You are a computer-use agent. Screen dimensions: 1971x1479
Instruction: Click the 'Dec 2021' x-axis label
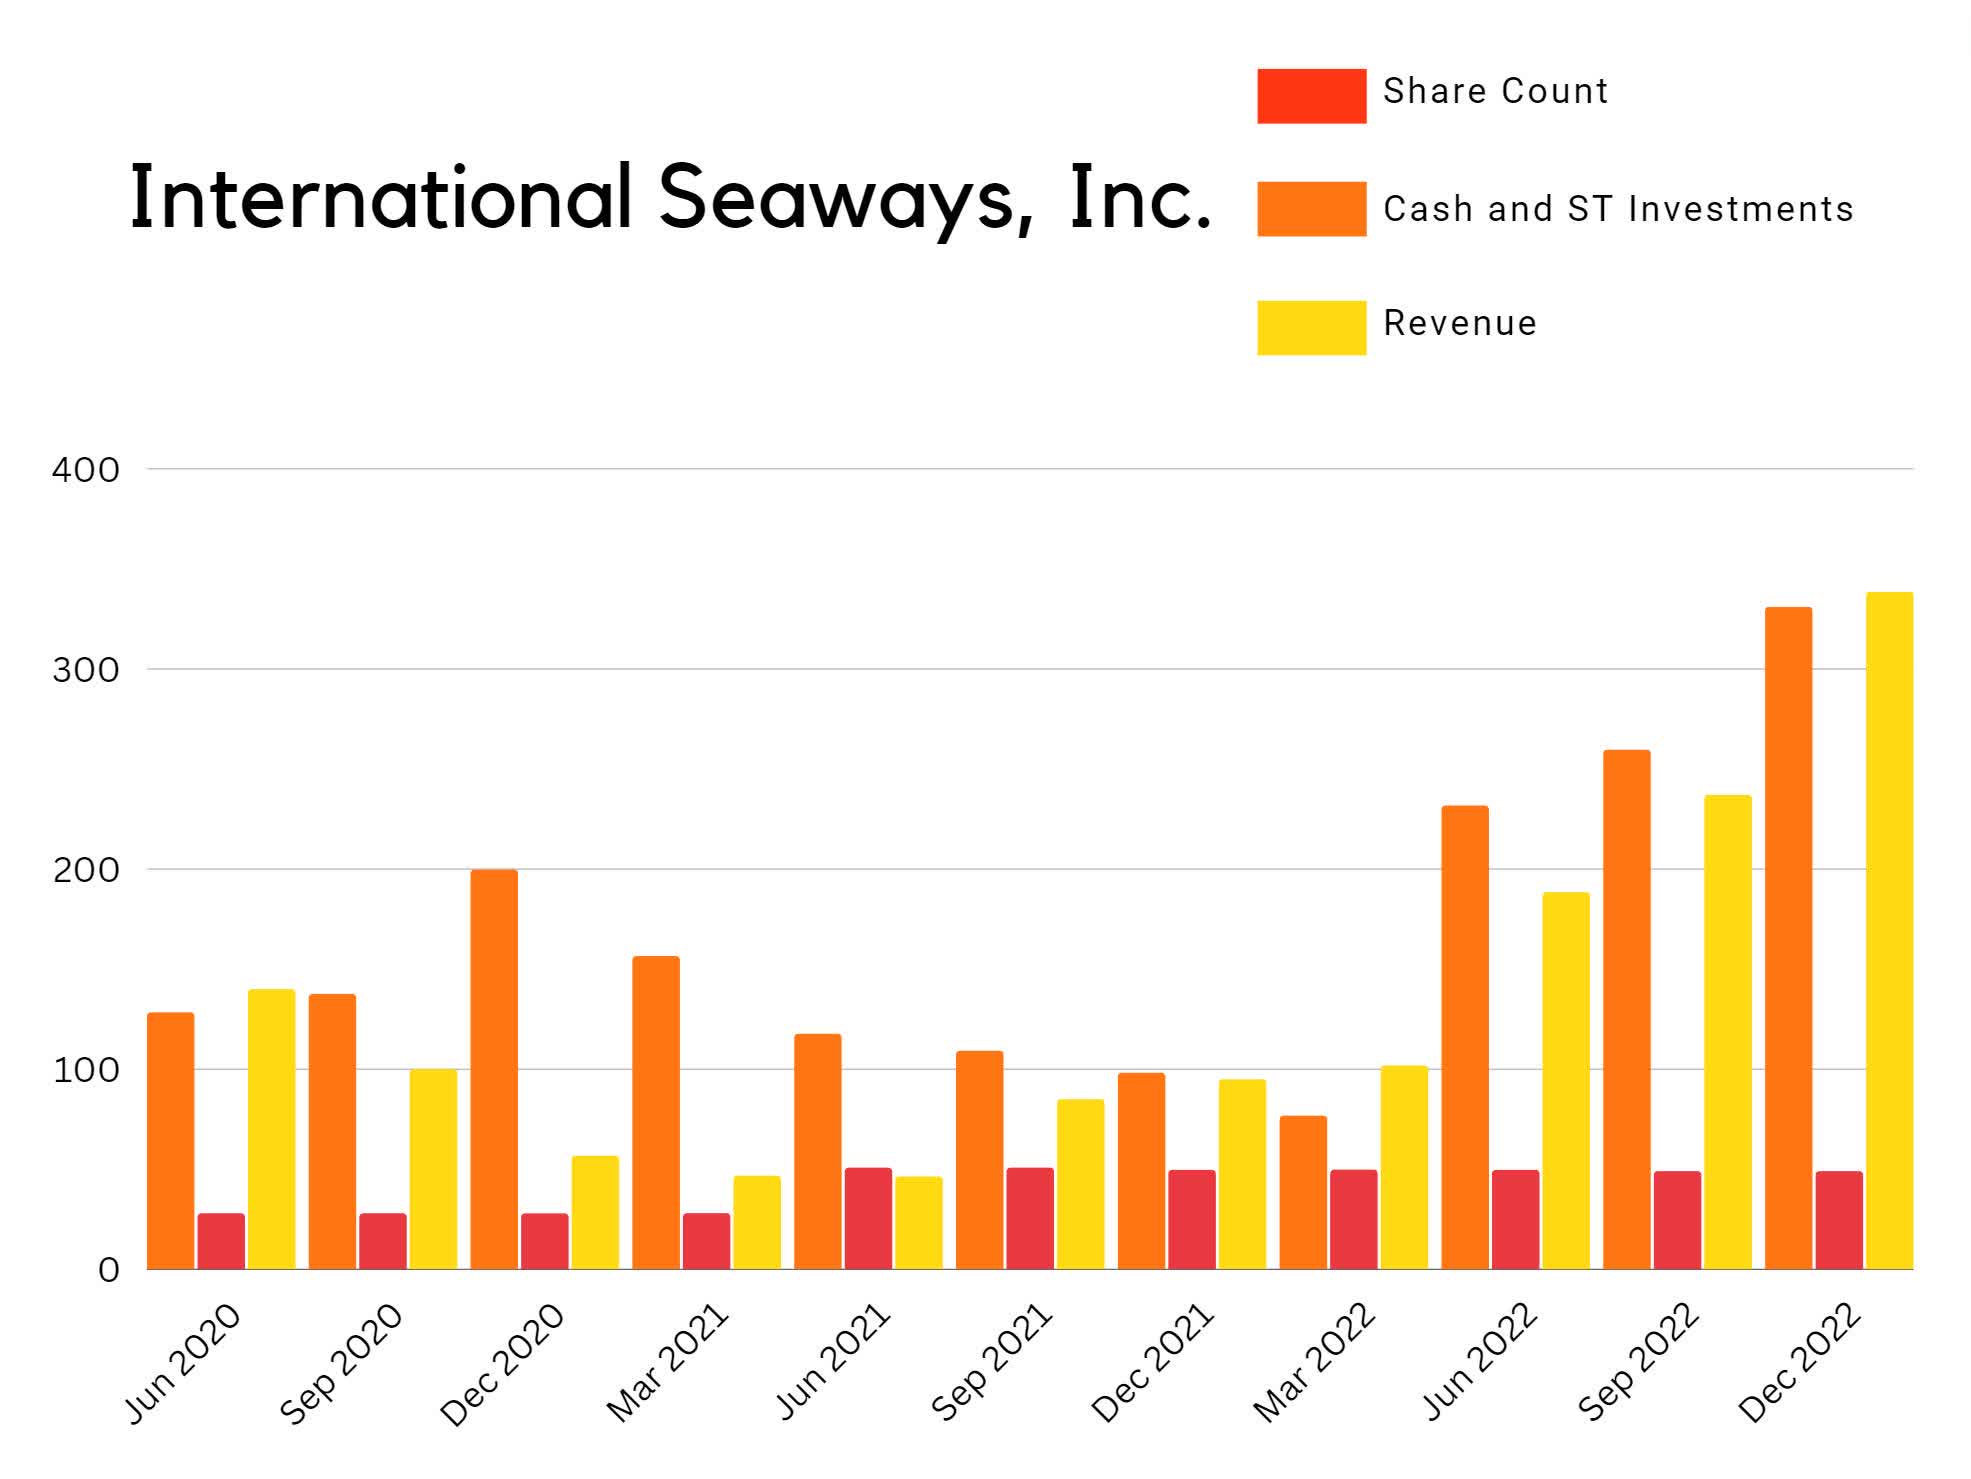(1152, 1364)
